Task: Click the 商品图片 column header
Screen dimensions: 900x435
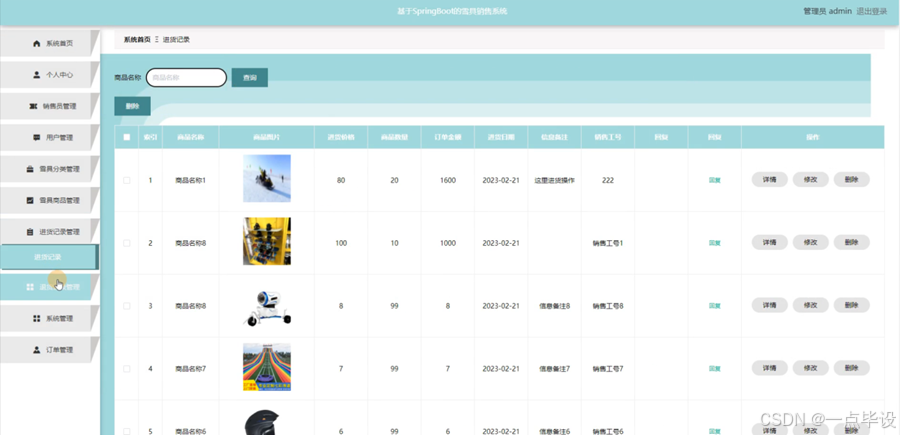Action: [x=266, y=137]
